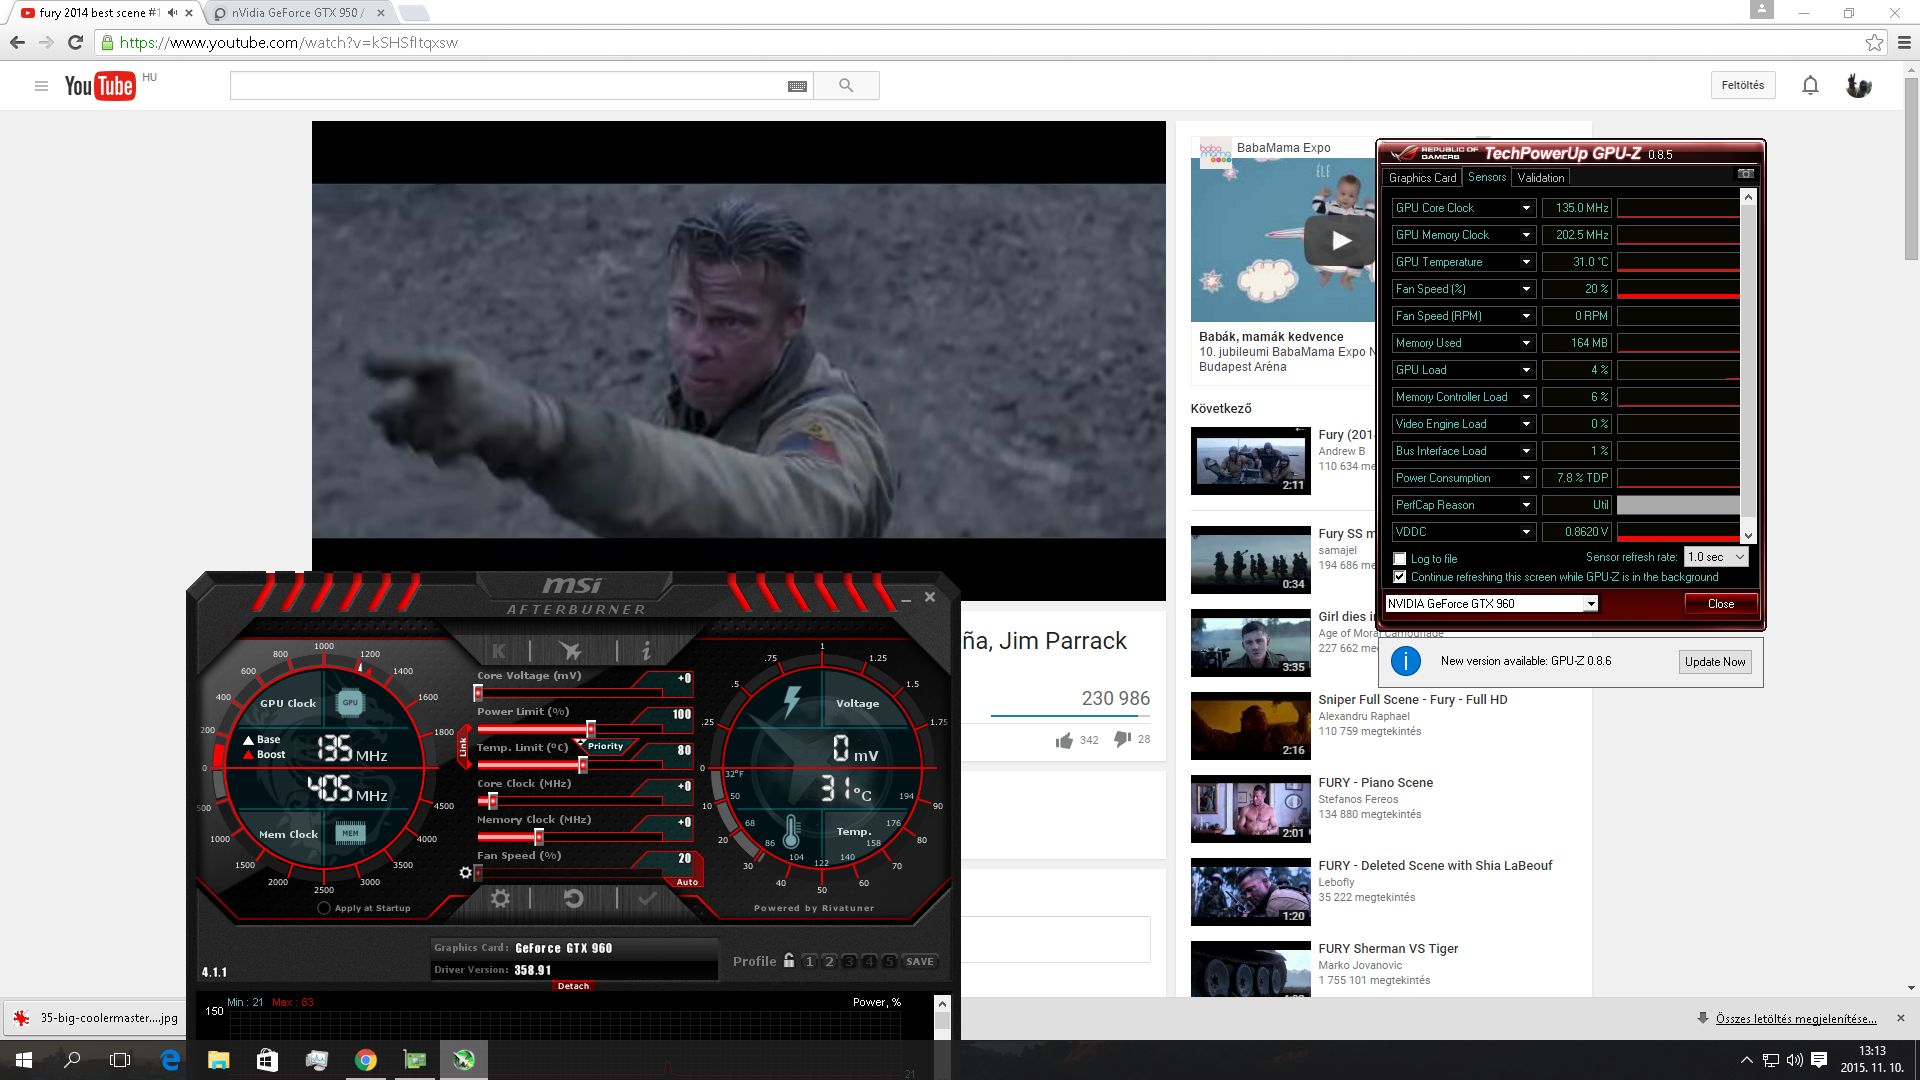Open the YouTube account avatar
1920x1080 pixels.
point(1858,86)
